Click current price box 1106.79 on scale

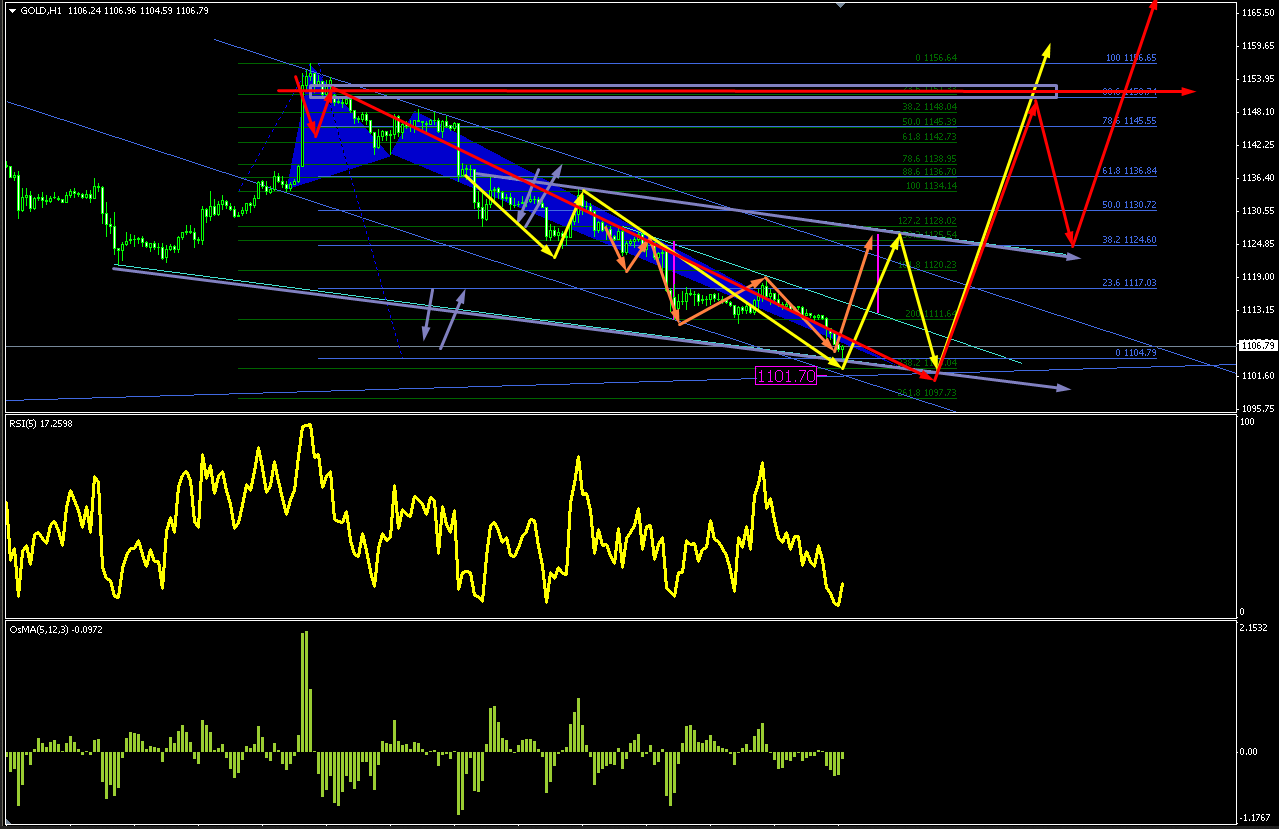(1257, 345)
